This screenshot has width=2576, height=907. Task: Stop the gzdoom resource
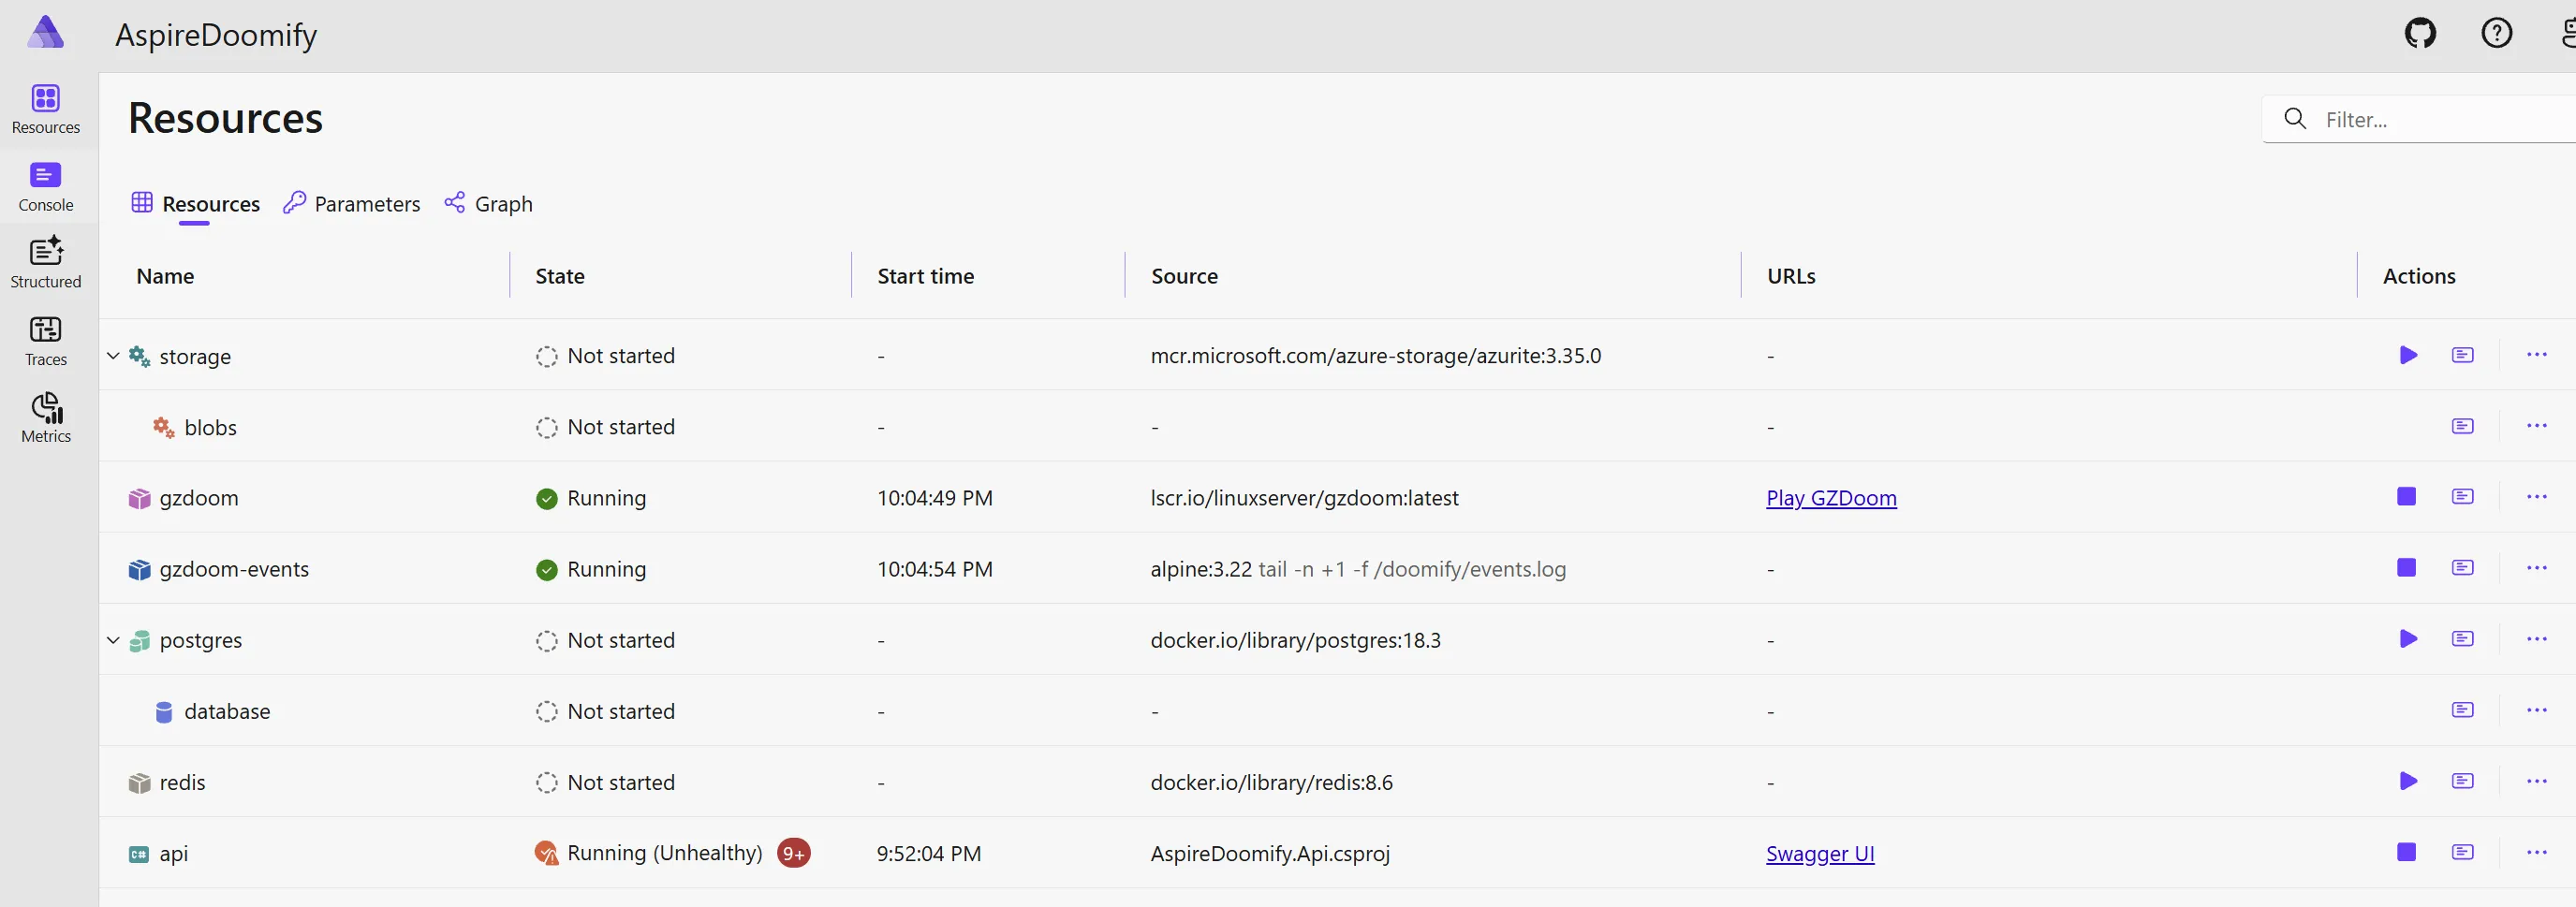[2407, 497]
